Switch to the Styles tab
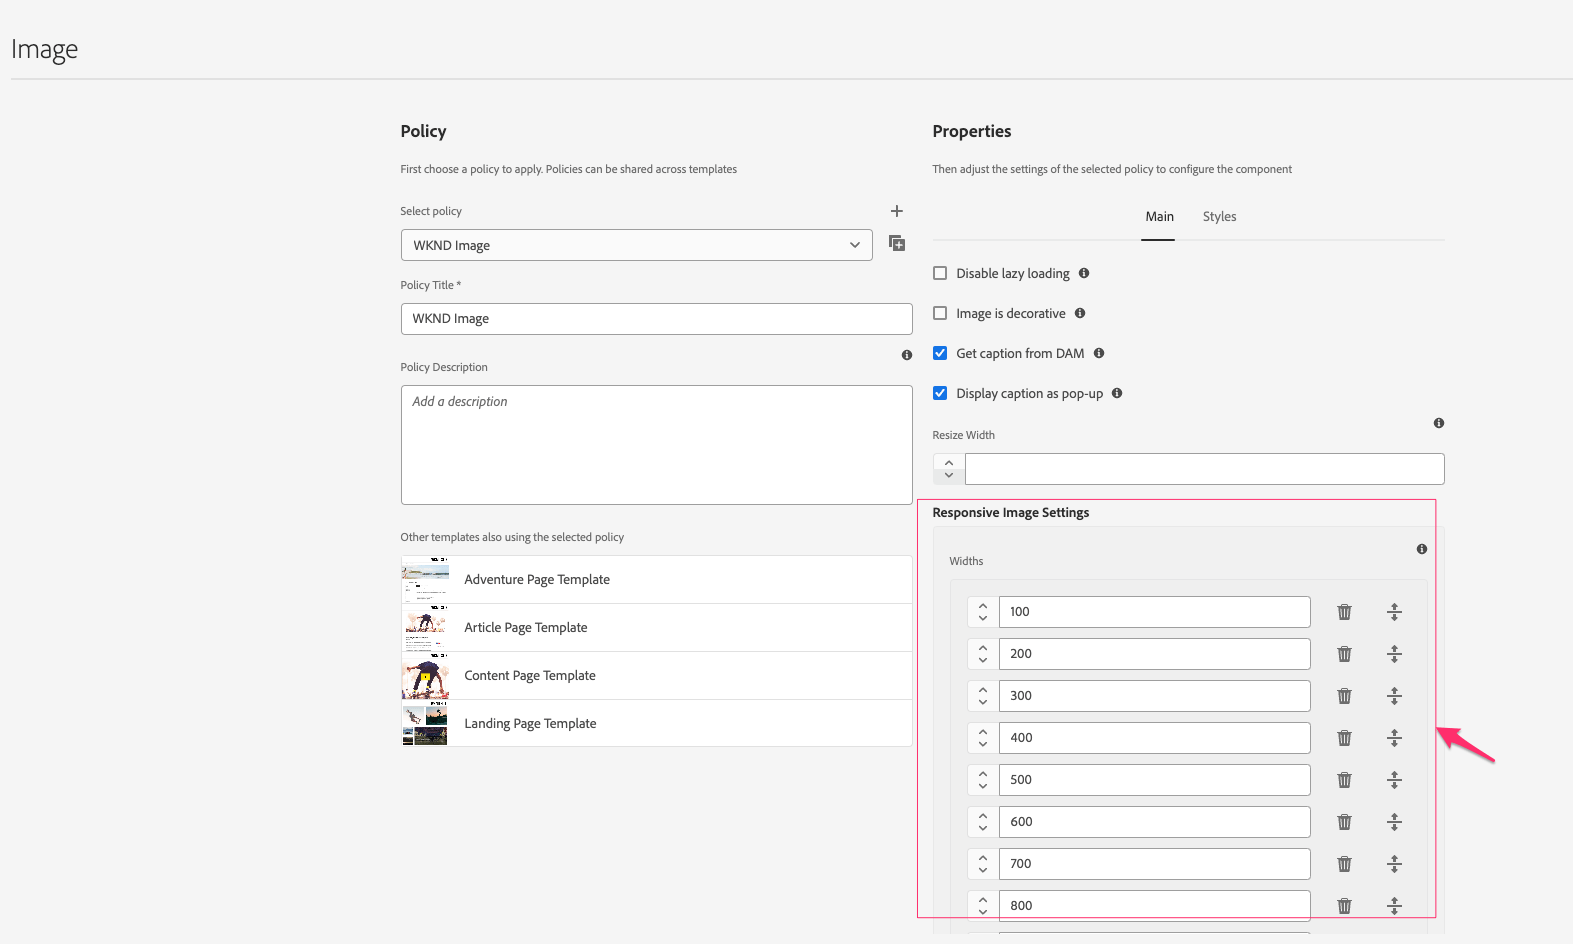Image resolution: width=1573 pixels, height=944 pixels. tap(1219, 217)
